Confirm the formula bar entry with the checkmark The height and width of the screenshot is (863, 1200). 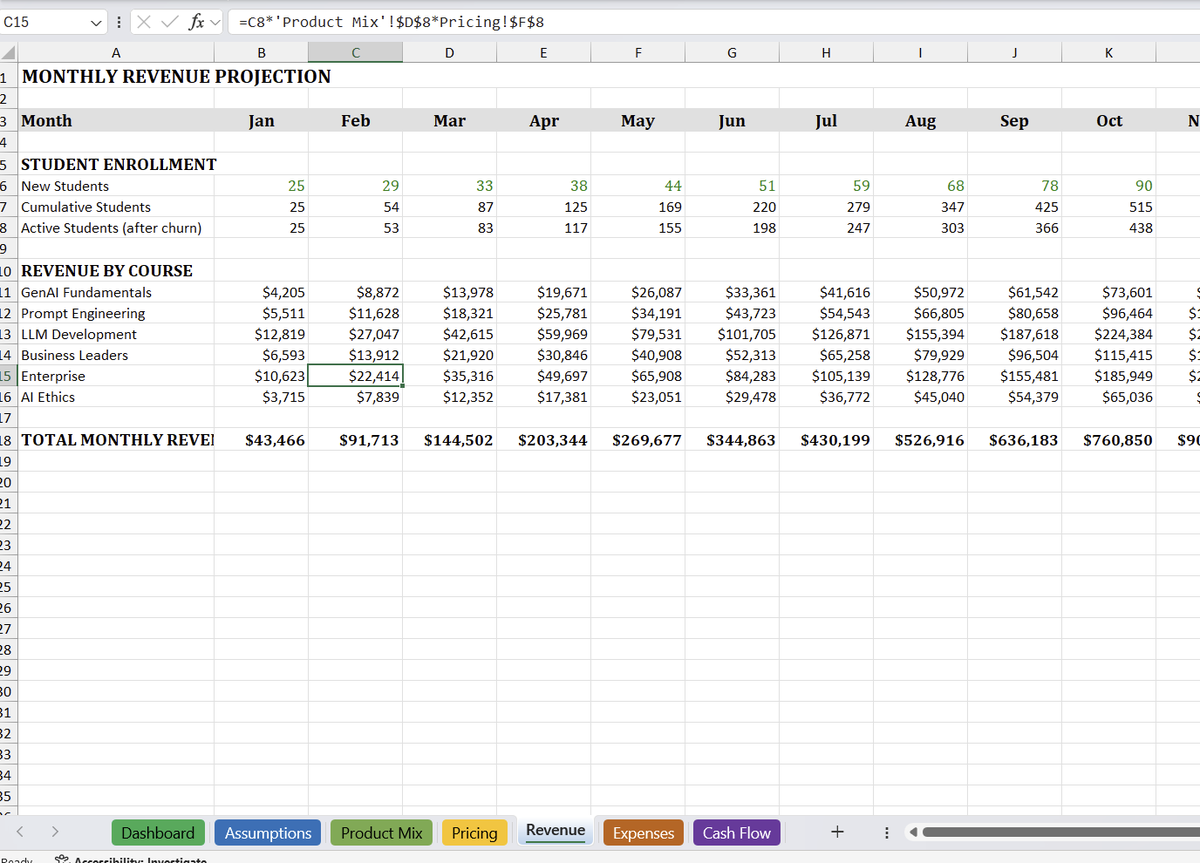point(168,21)
